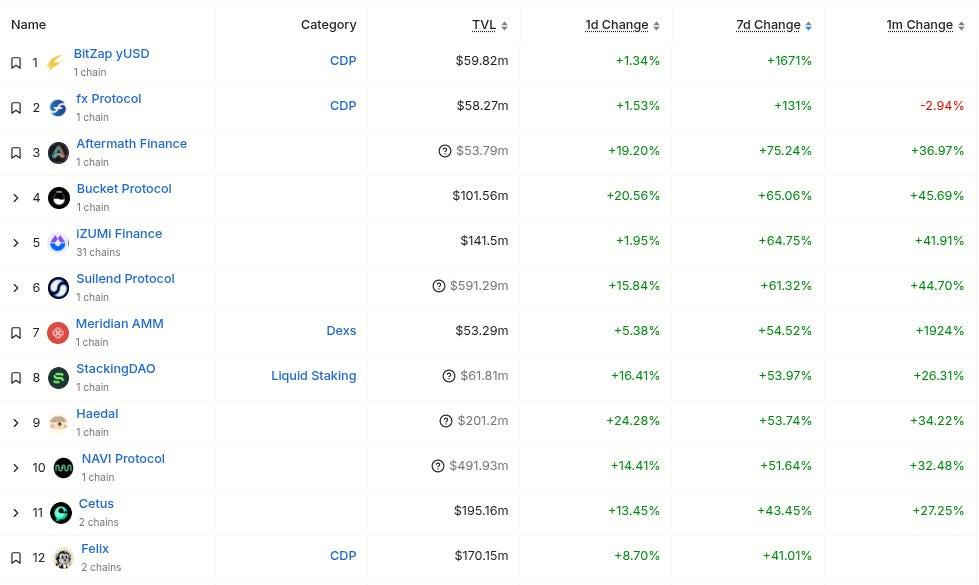This screenshot has width=979, height=585.
Task: Open the Haedal protocol link
Action: pyautogui.click(x=97, y=414)
